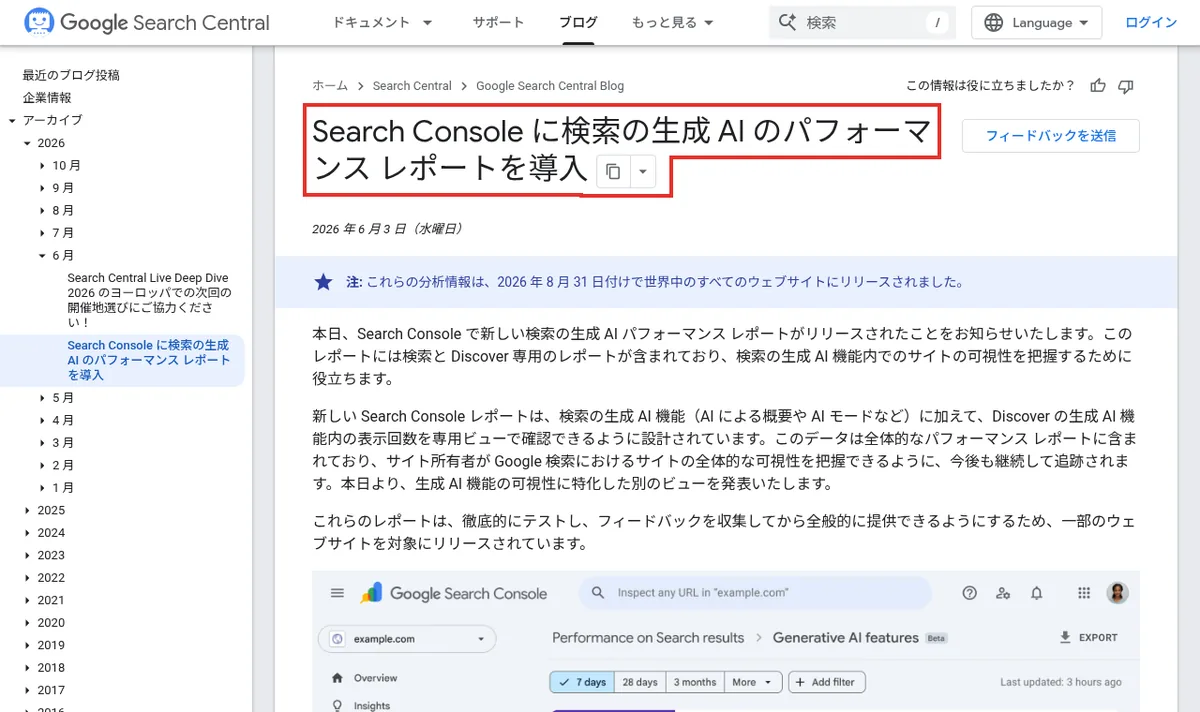Viewport: 1200px width, 712px height.
Task: Expand the 4 月 month node
Action: 42,420
